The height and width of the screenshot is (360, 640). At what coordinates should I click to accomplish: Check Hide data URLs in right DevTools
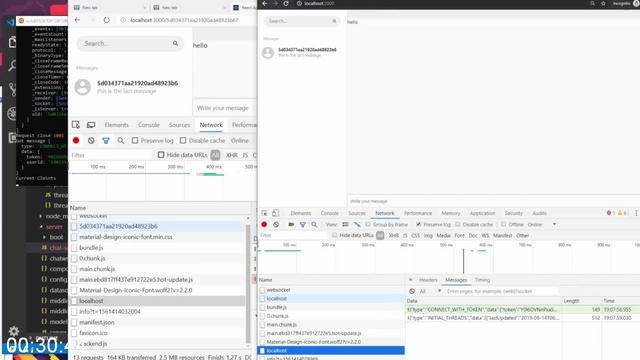click(x=334, y=236)
